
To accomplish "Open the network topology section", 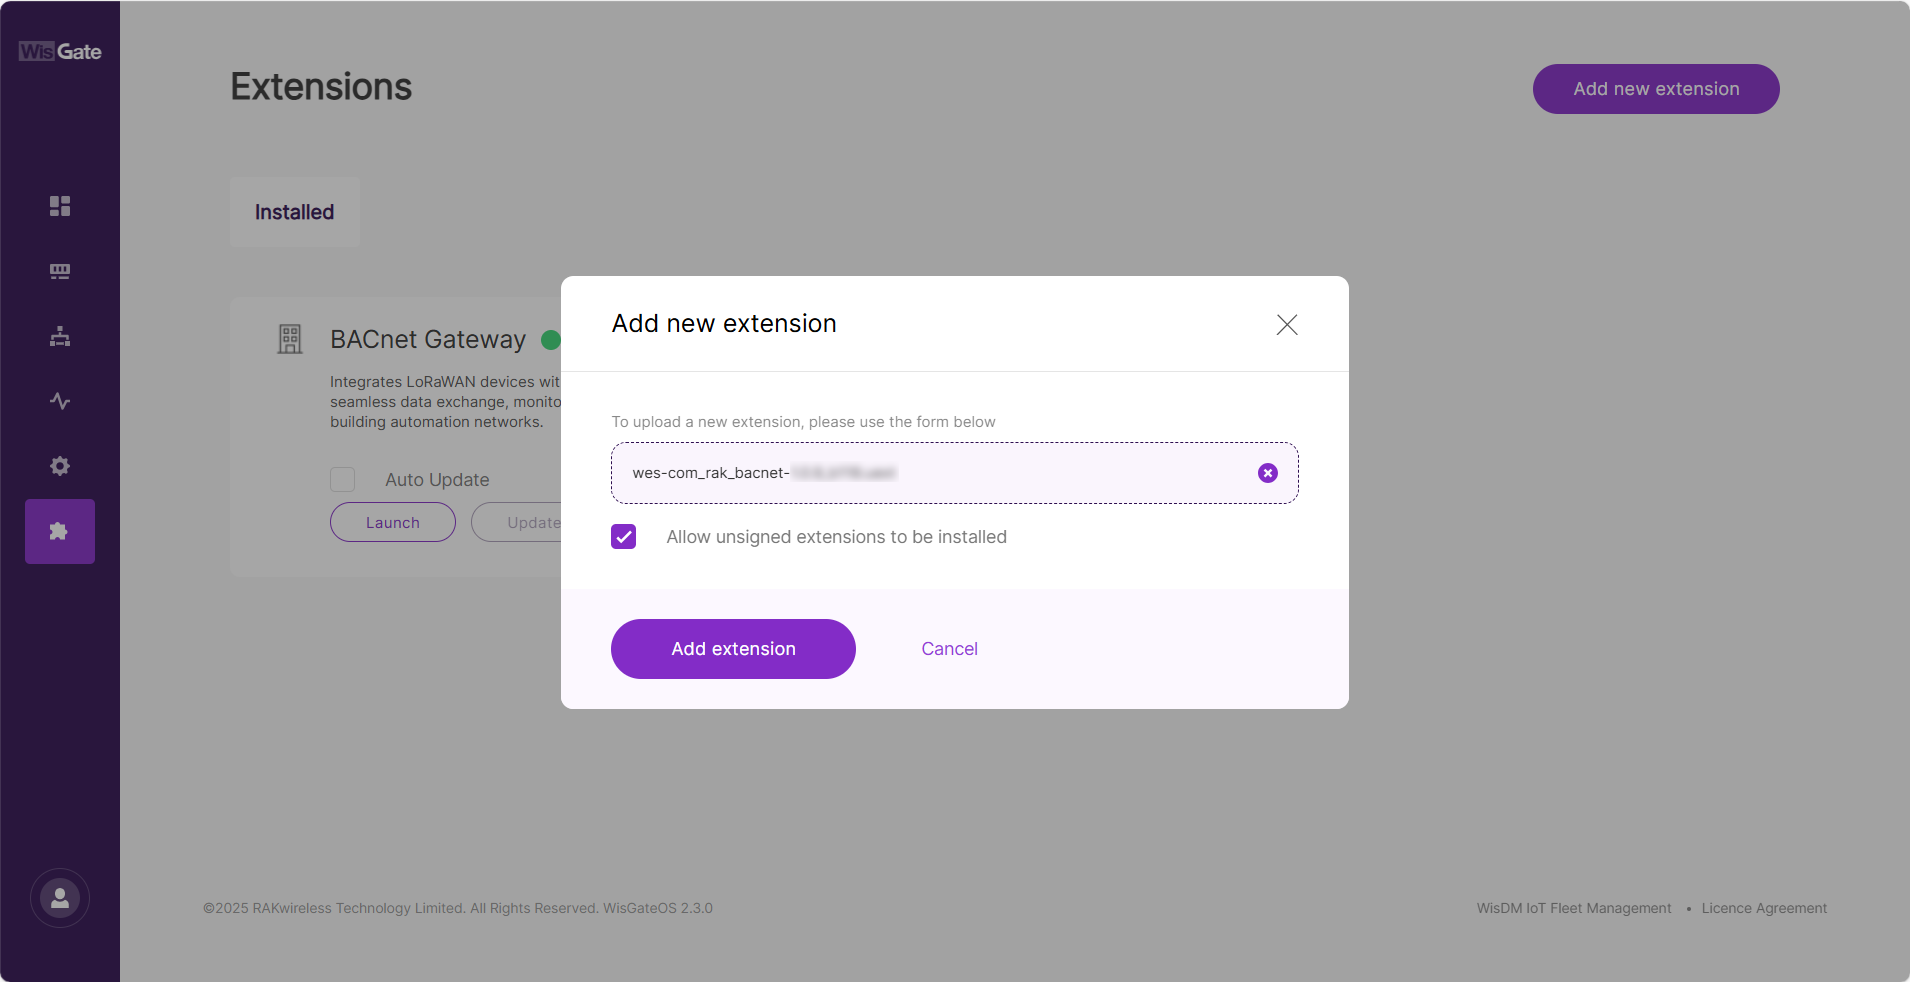I will [x=59, y=336].
